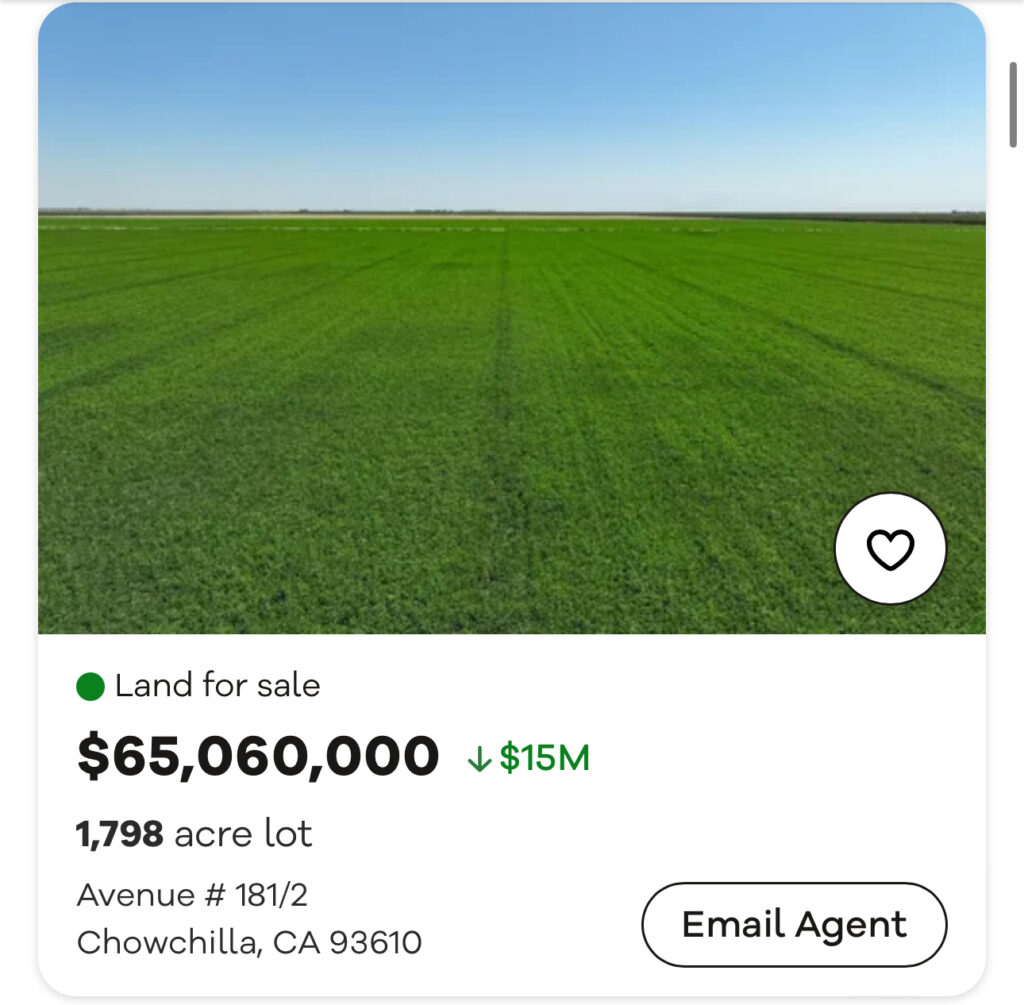
Task: Click Chowchilla, CA 93610 location line
Action: pos(249,942)
